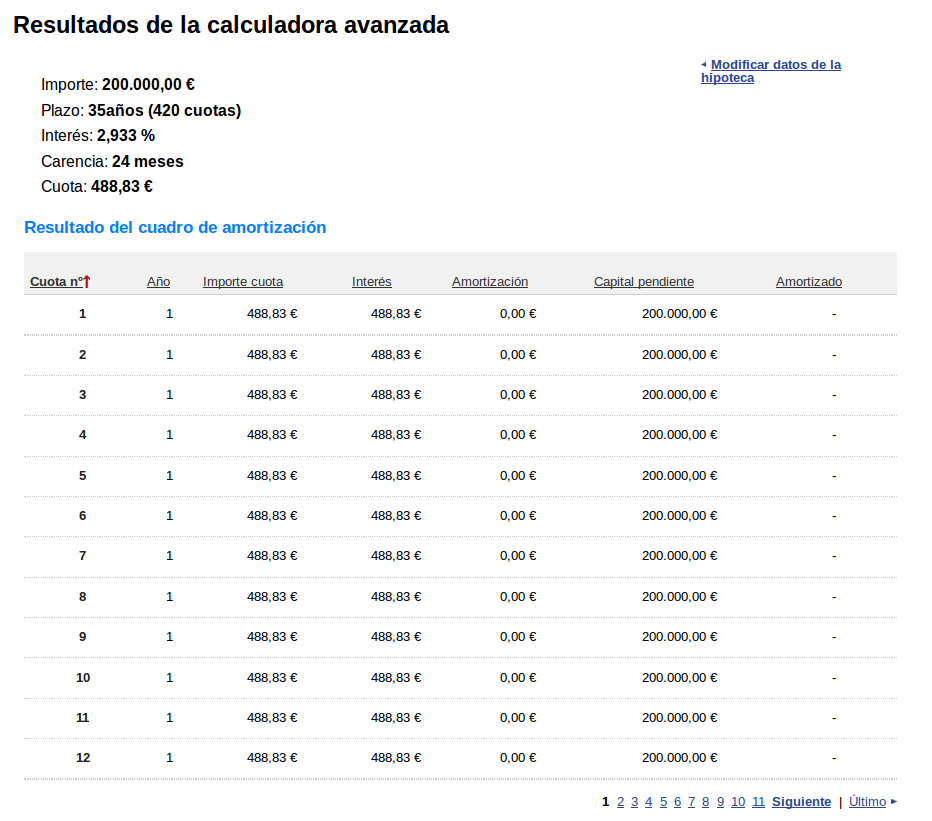Image resolution: width=932 pixels, height=821 pixels.
Task: Go to page 10 of the table
Action: coord(738,802)
